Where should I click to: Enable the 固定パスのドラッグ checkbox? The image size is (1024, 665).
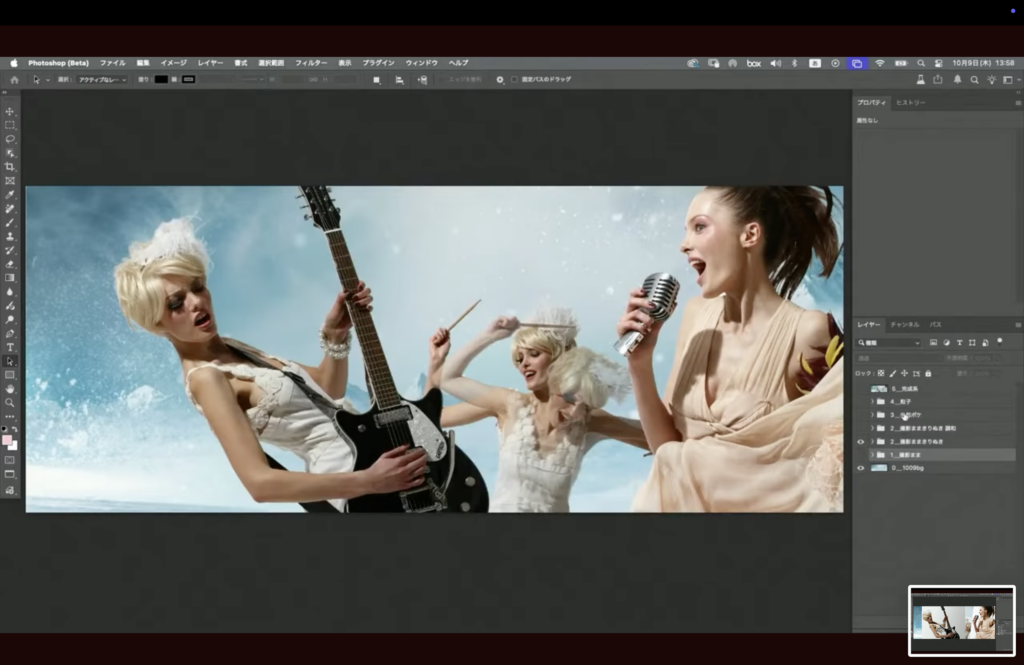tap(514, 79)
